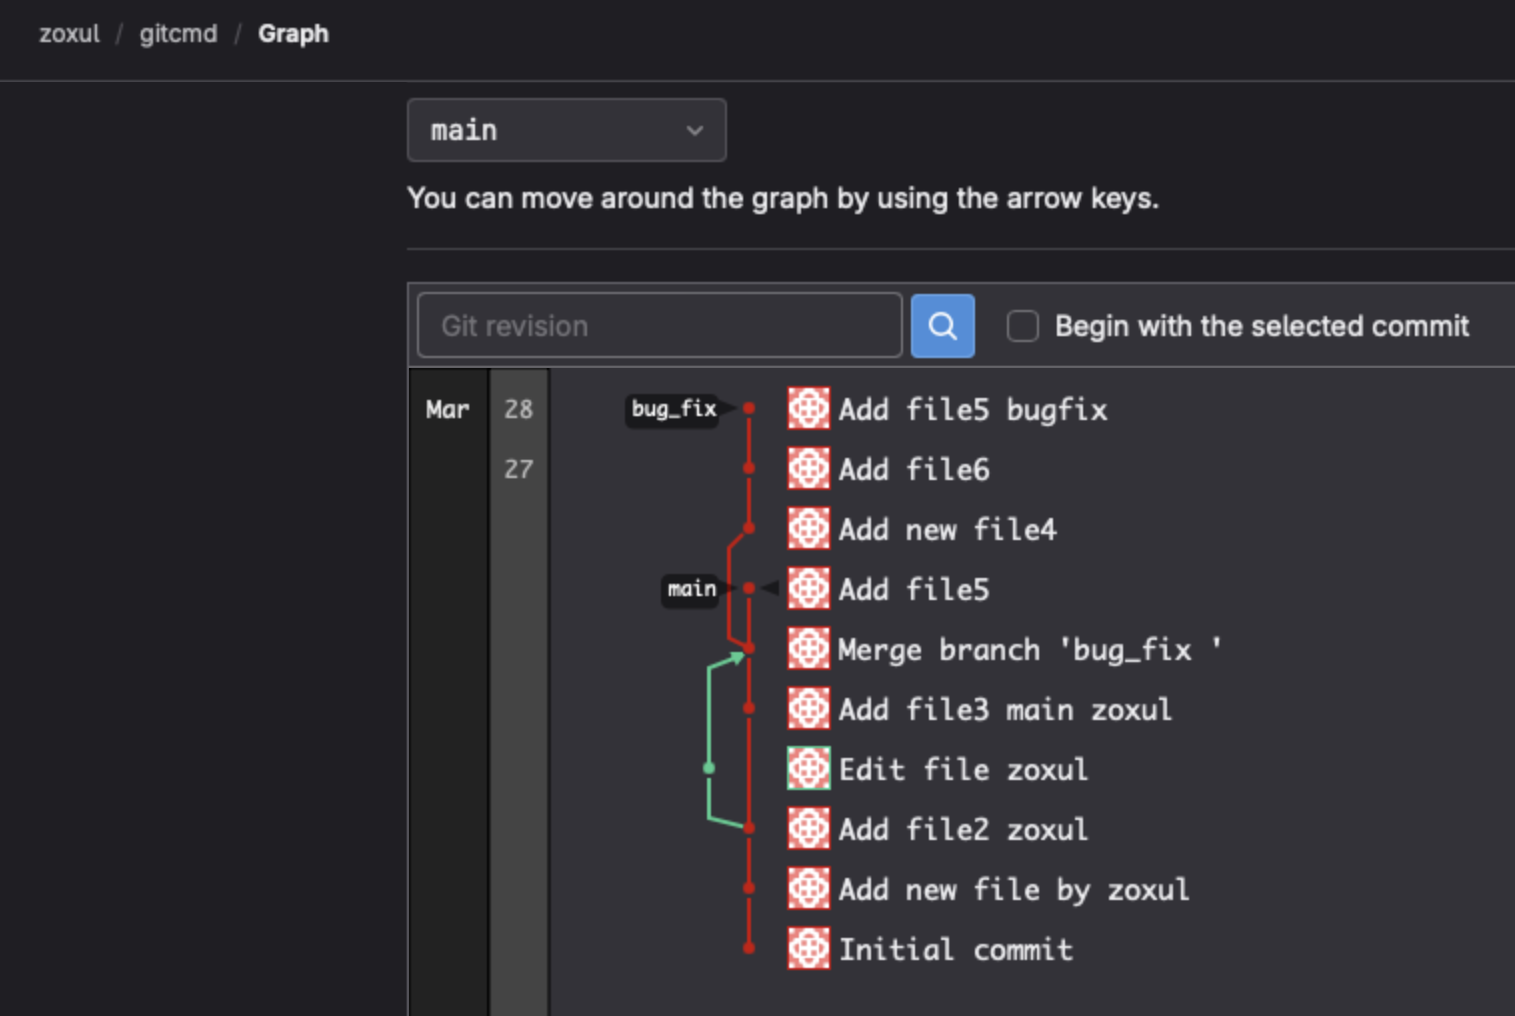Click green-bordered avatar for 'Edit file zoxul'
The width and height of the screenshot is (1515, 1016).
pyautogui.click(x=808, y=768)
